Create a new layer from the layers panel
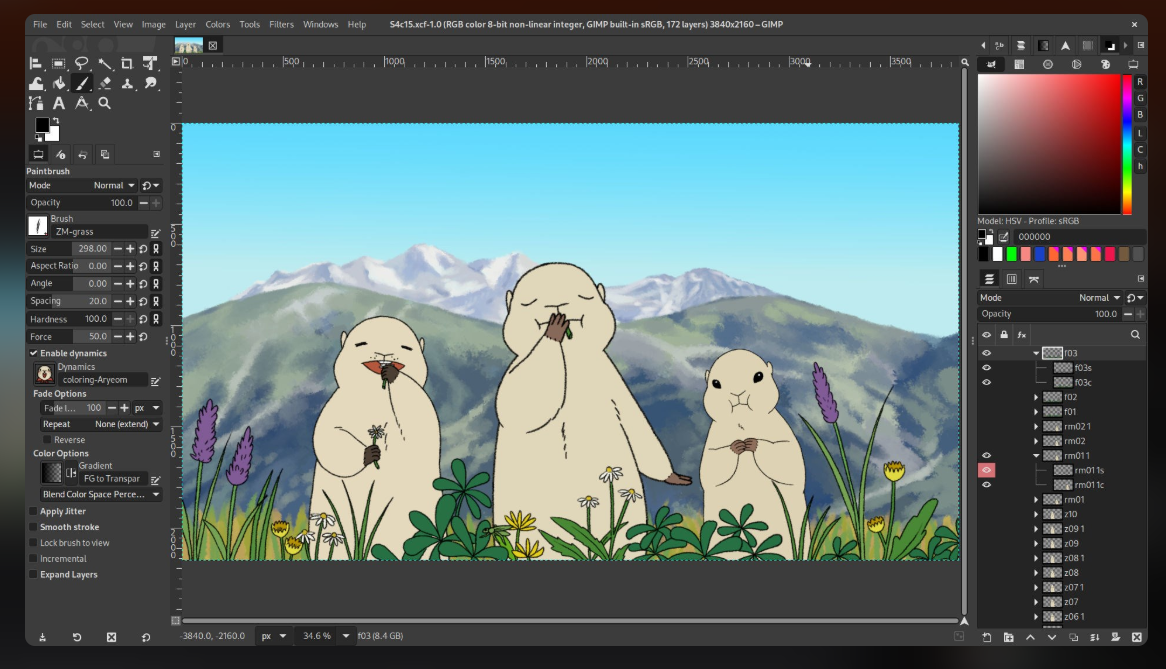 click(987, 637)
